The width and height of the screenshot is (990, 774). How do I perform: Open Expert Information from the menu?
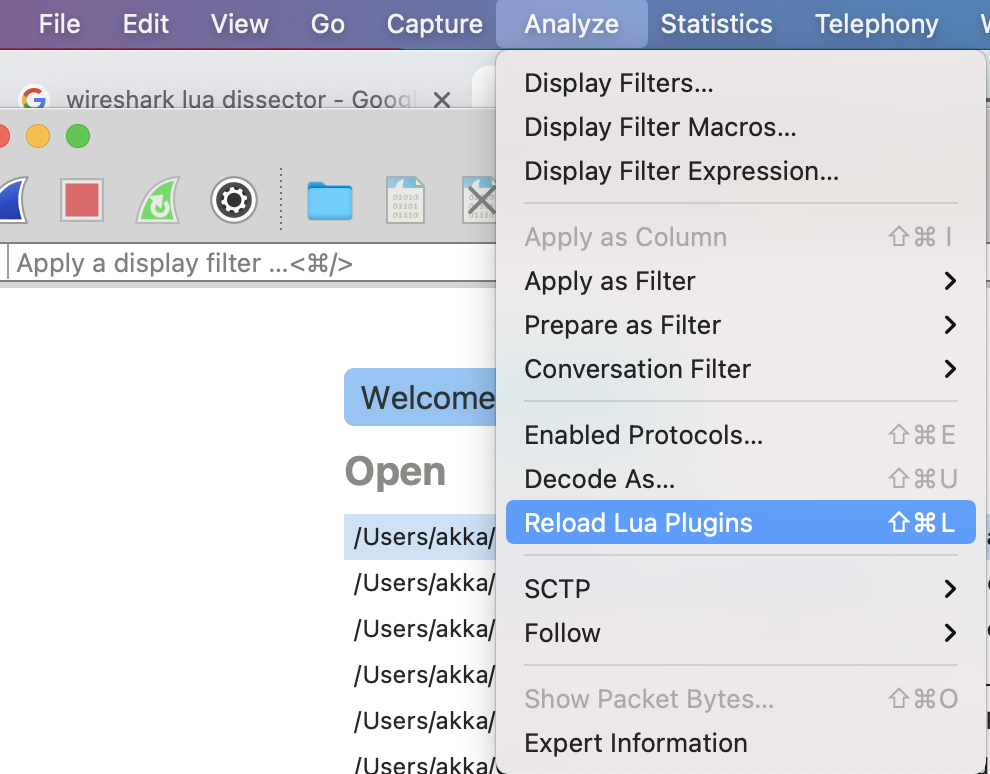635,743
